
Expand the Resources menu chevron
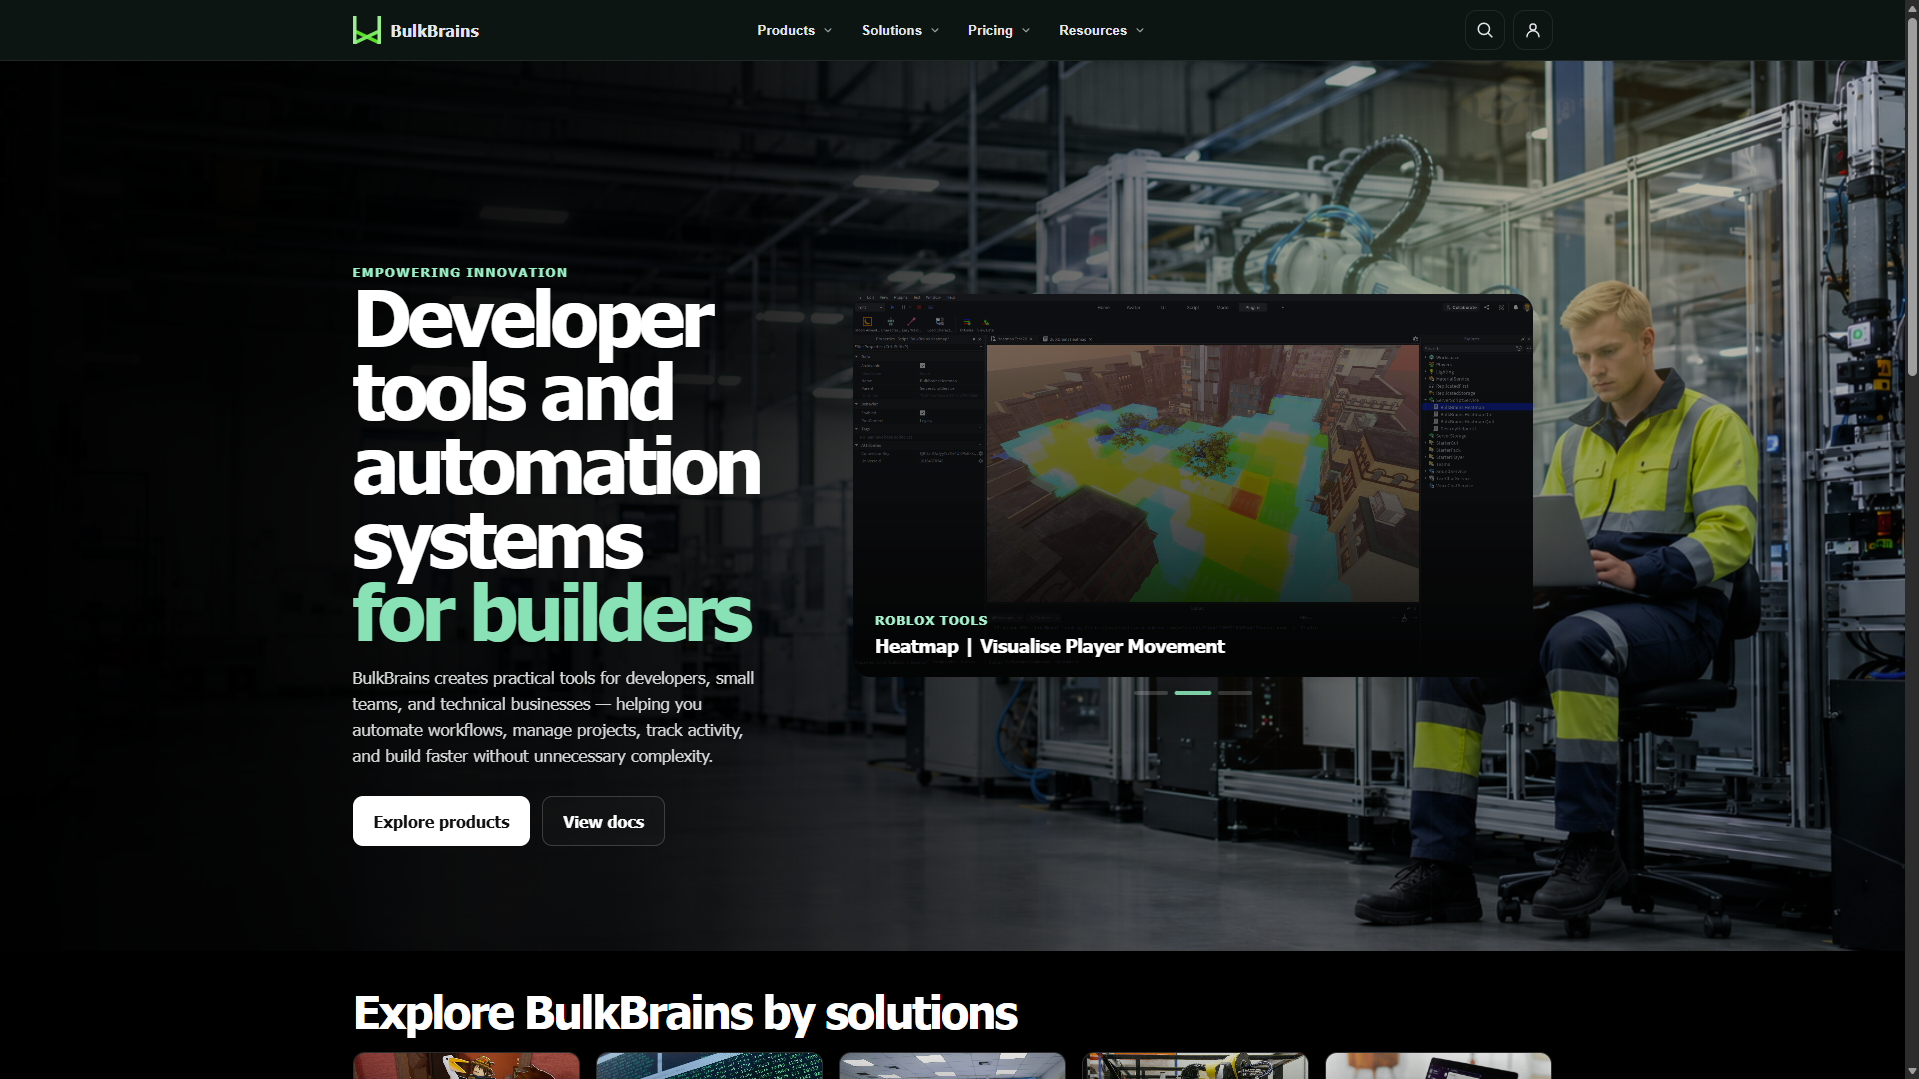point(1140,31)
